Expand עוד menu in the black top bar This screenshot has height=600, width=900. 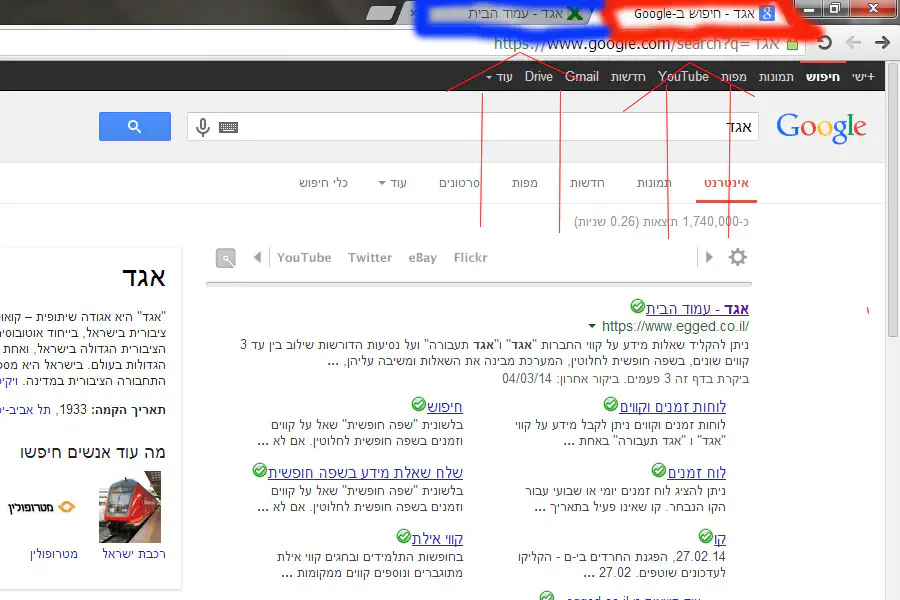(499, 77)
